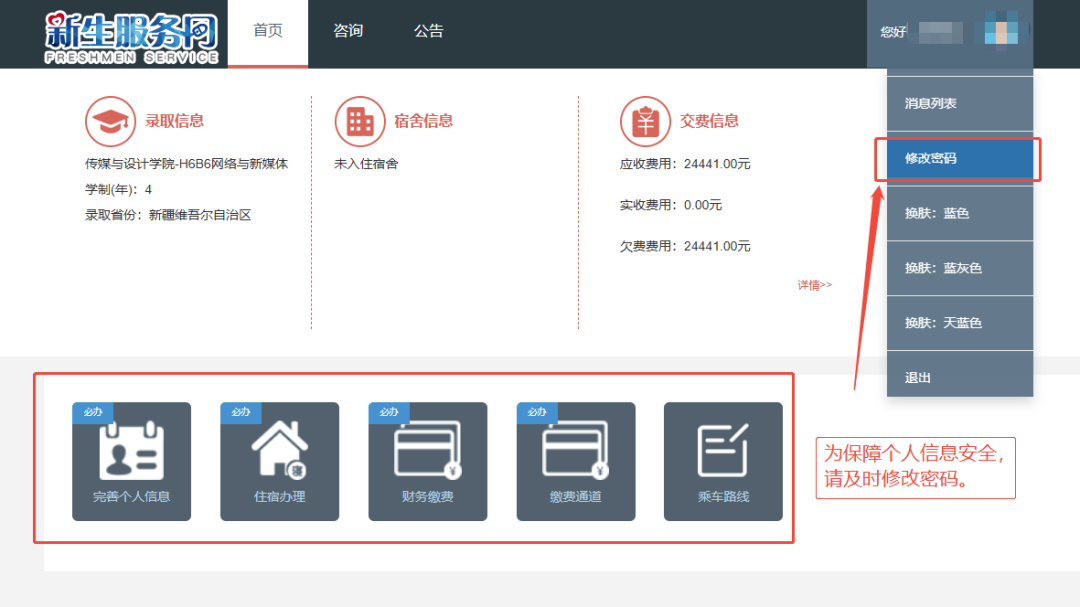Click the 交费信息 heading
The image size is (1080, 607).
click(709, 121)
